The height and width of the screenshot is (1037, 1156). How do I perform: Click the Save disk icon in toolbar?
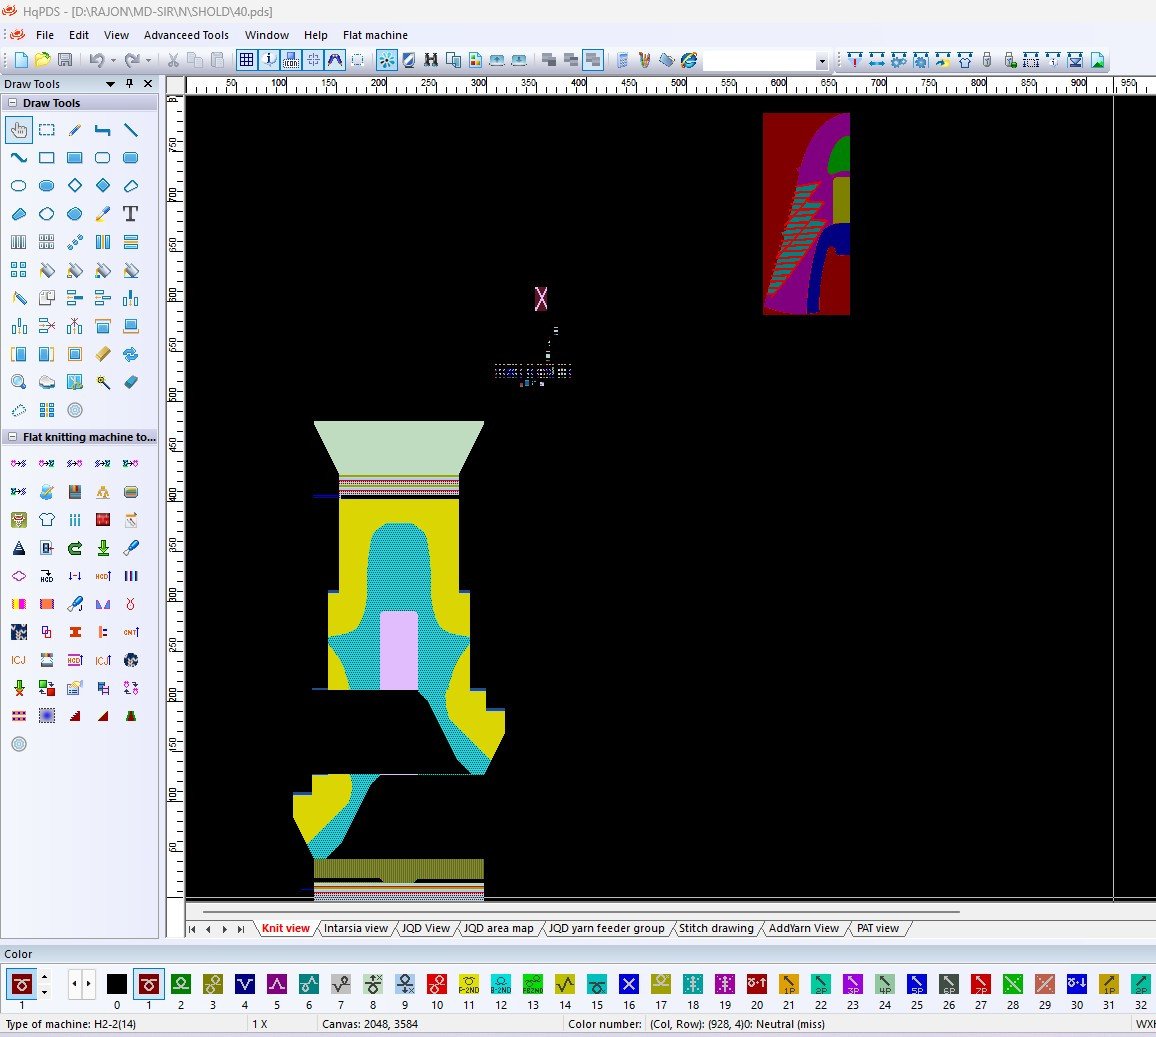point(65,60)
